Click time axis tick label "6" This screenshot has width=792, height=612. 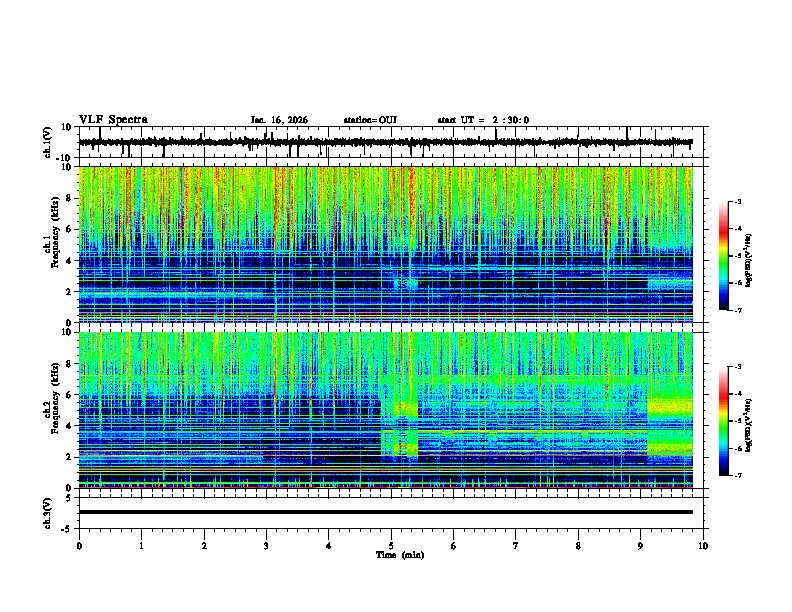pos(453,546)
